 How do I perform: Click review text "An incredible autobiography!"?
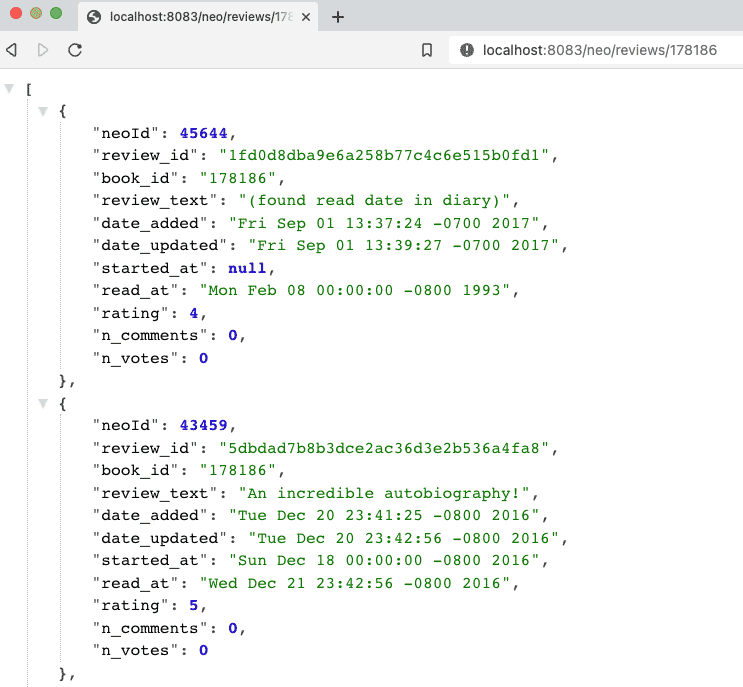[384, 493]
